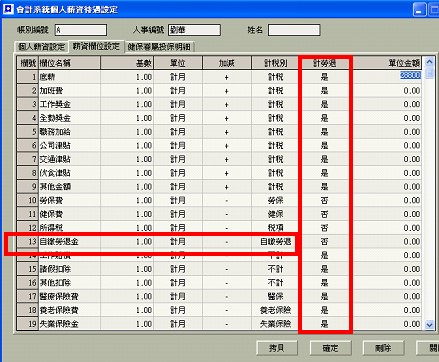This screenshot has width=439, height=362.
Task: Click the scrollbar down arrow of the table
Action: click(429, 324)
